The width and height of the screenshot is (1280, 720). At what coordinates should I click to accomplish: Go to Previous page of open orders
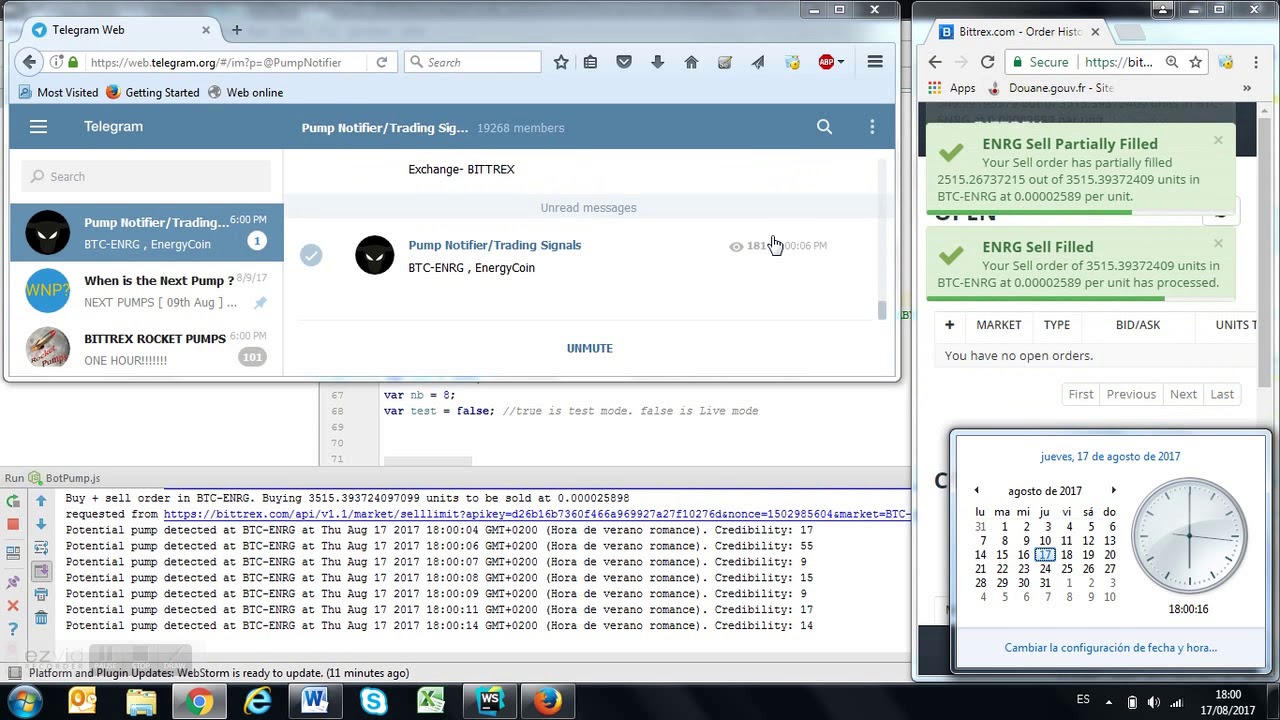click(1131, 394)
